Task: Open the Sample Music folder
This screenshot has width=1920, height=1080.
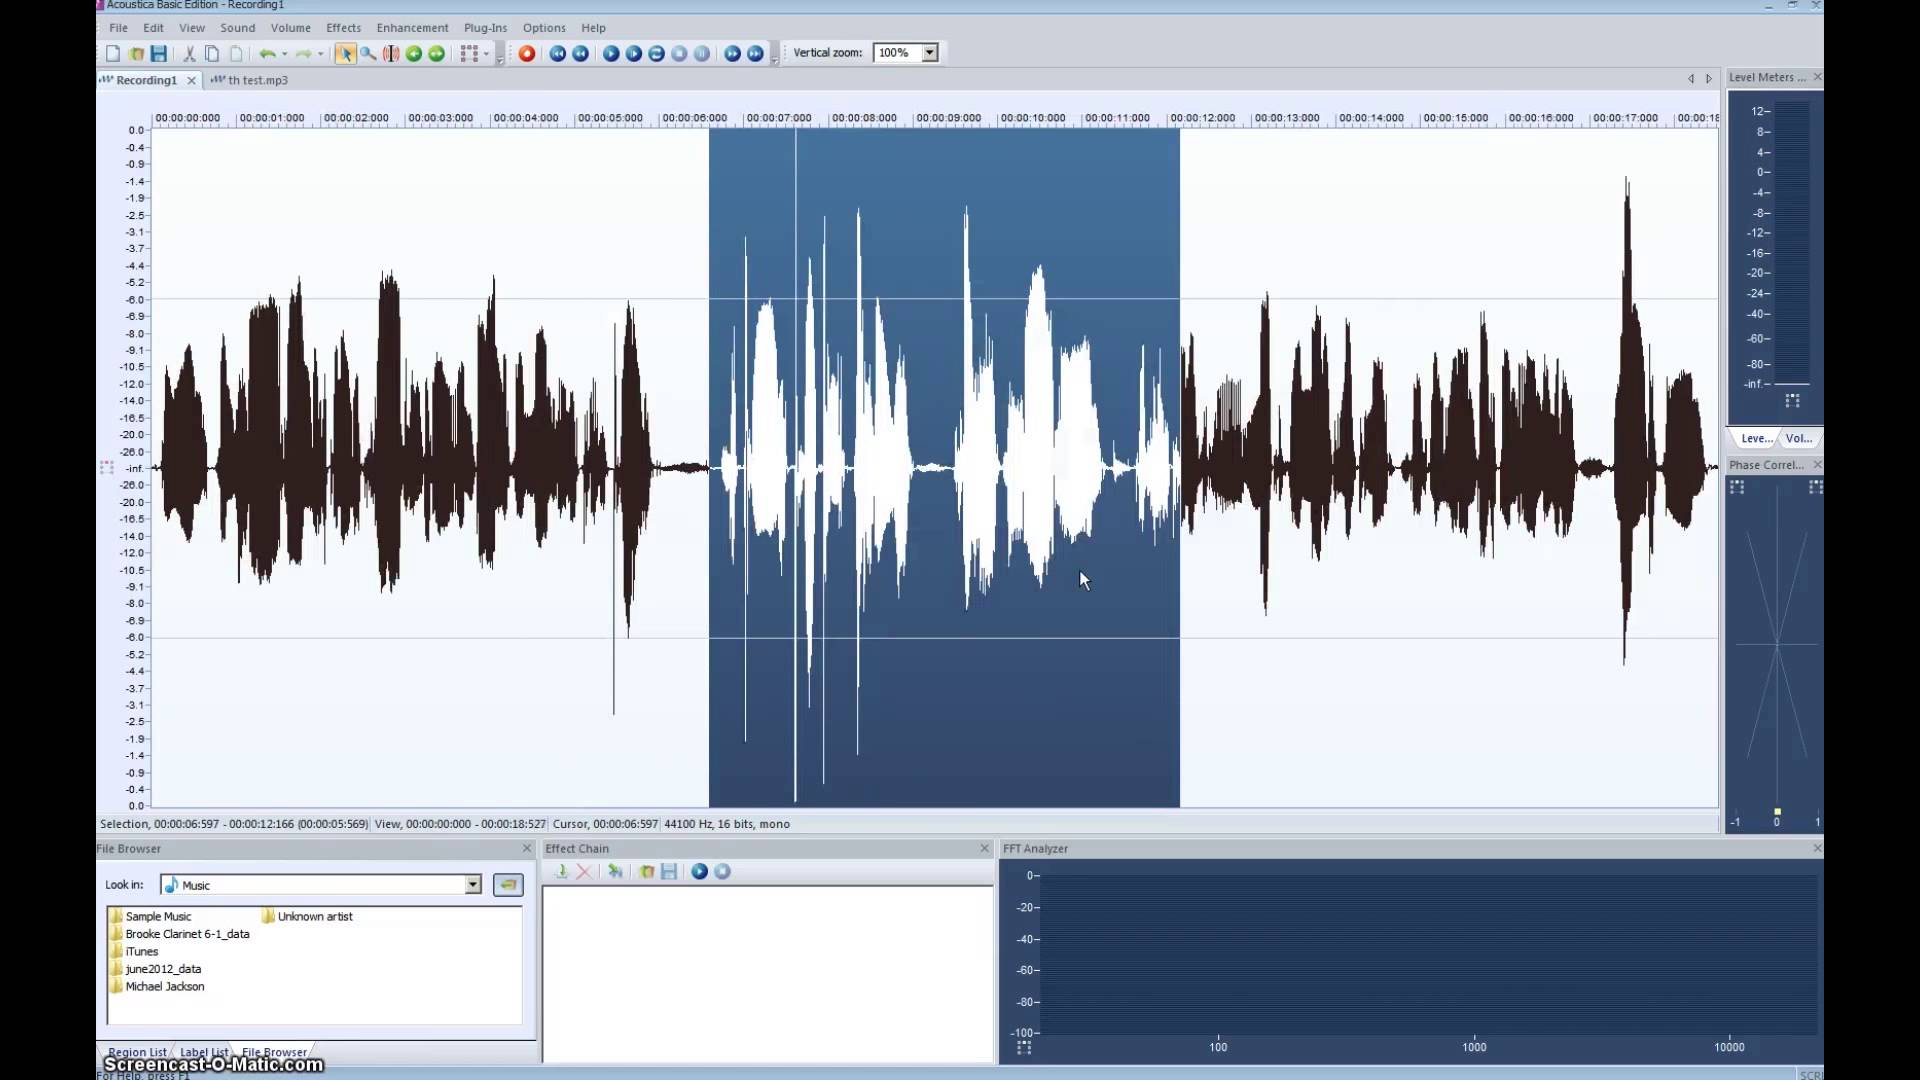Action: 150,916
